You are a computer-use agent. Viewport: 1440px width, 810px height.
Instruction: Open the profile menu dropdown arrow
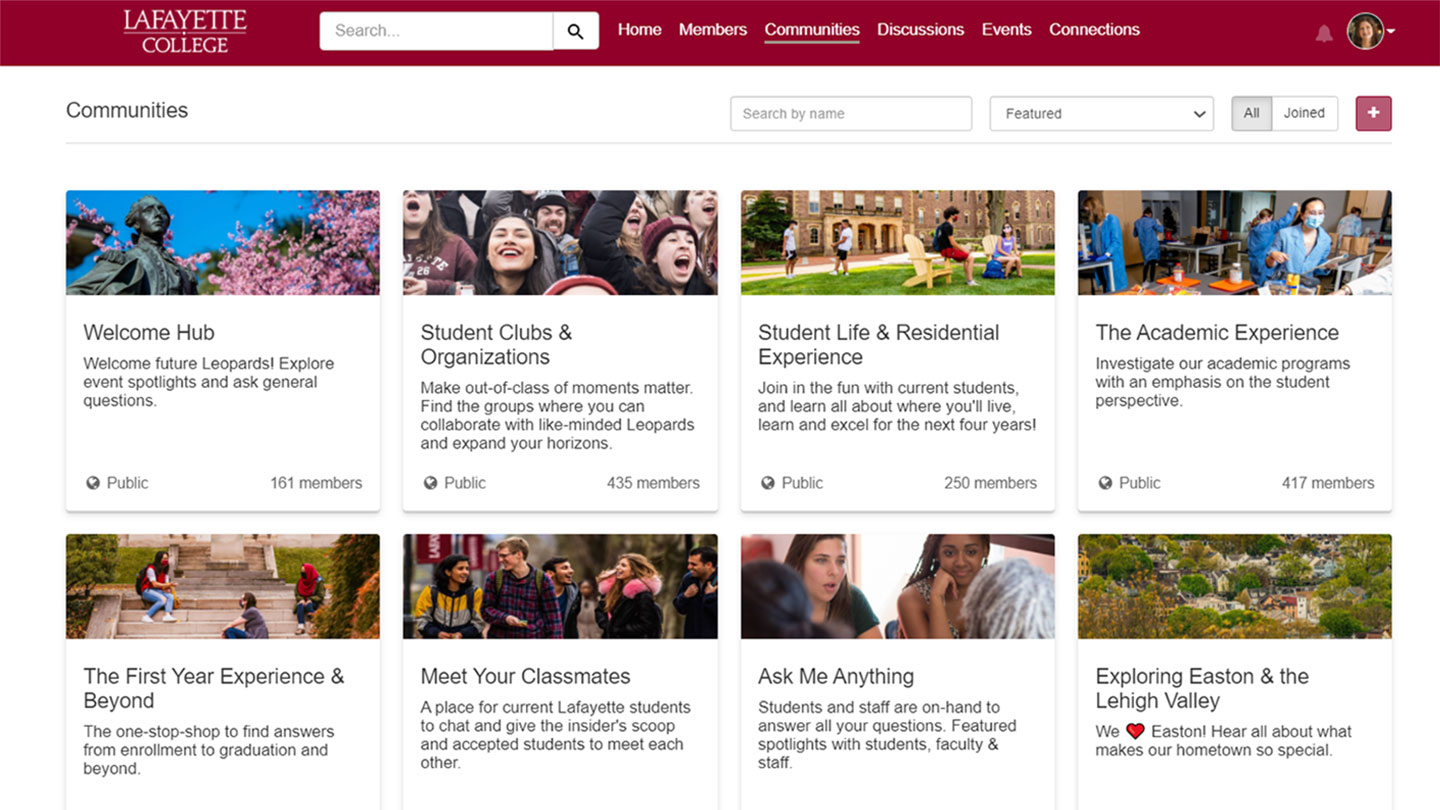(1391, 32)
